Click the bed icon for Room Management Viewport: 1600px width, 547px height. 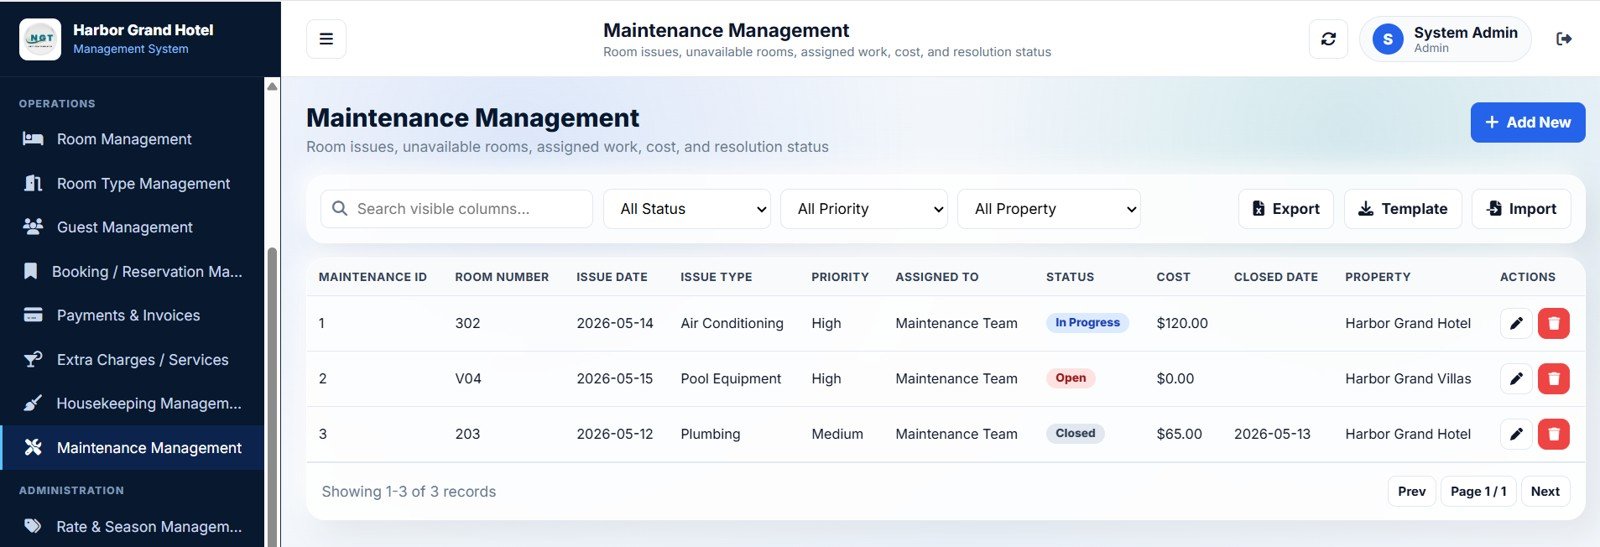click(33, 139)
